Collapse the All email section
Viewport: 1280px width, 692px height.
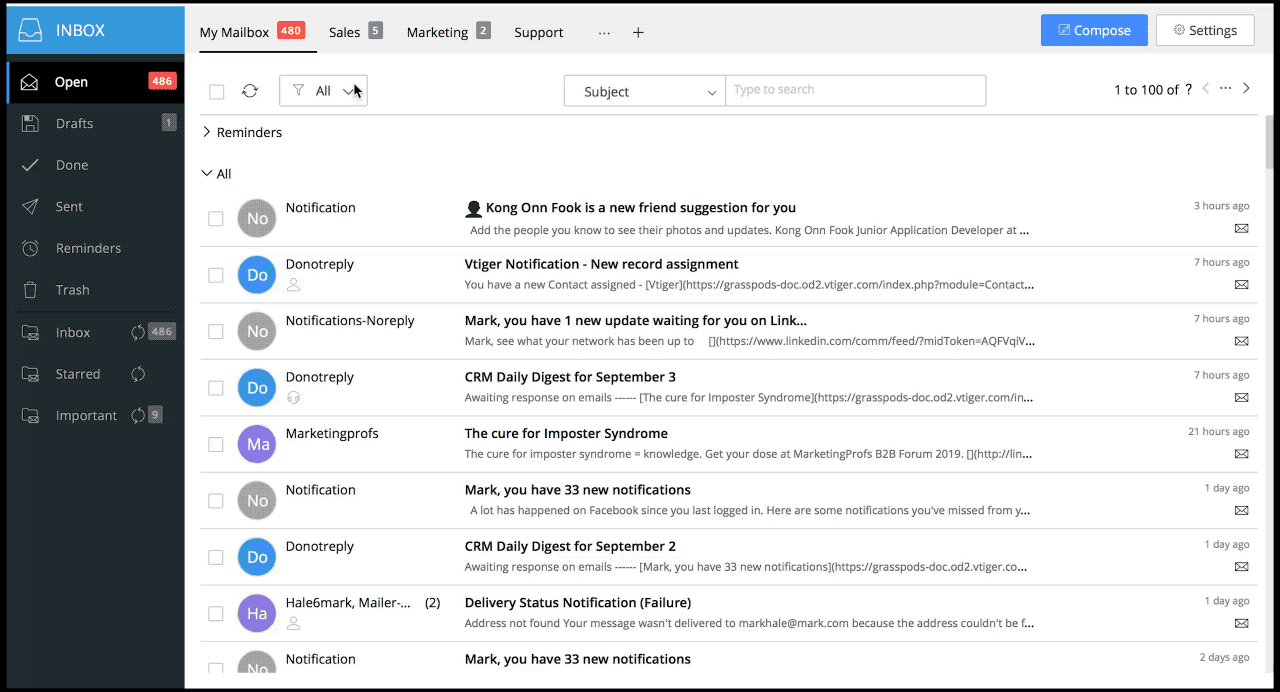click(x=205, y=173)
